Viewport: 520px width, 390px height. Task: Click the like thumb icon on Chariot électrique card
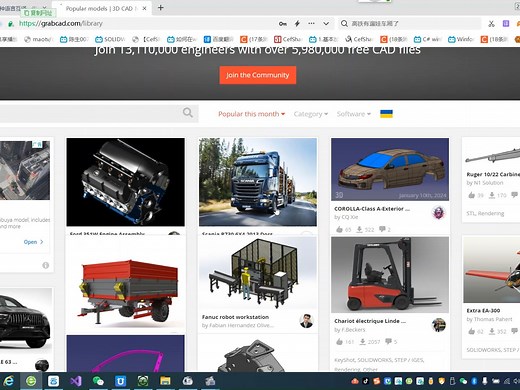(339, 342)
